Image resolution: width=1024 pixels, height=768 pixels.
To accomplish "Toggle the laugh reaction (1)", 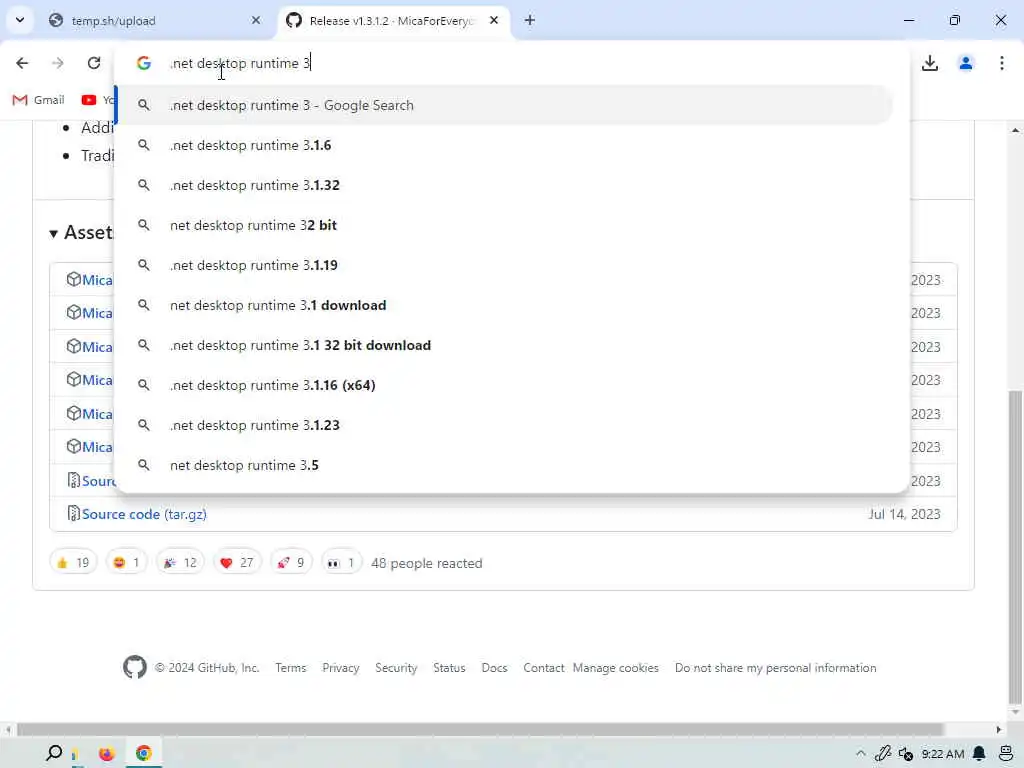I will tap(127, 562).
